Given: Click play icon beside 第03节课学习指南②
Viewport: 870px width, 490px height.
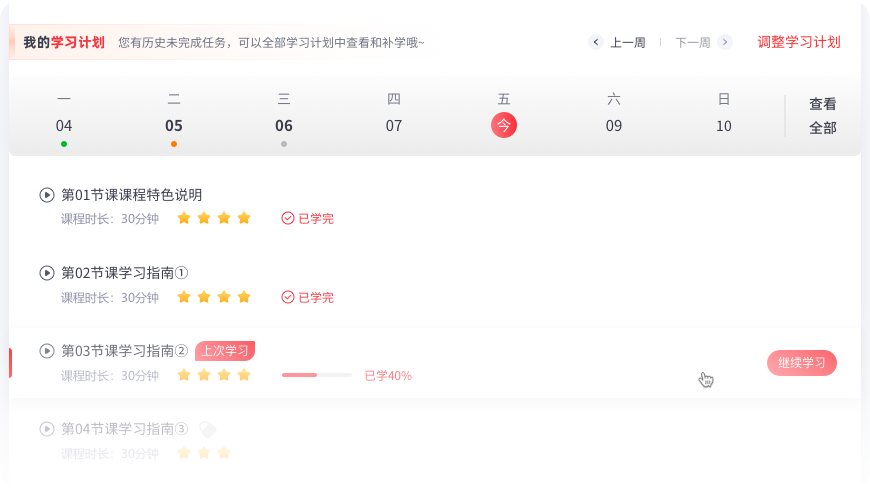Looking at the screenshot, I should (x=47, y=351).
